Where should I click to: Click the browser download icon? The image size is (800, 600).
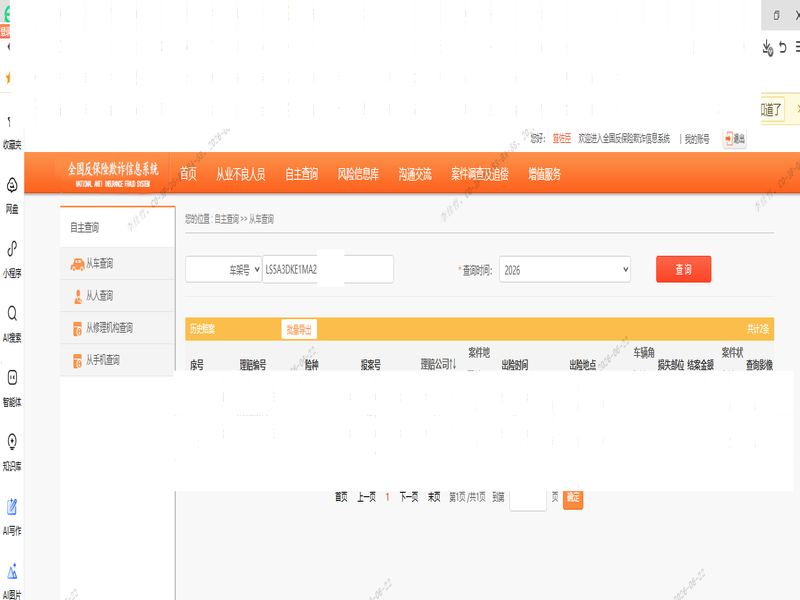tap(767, 47)
